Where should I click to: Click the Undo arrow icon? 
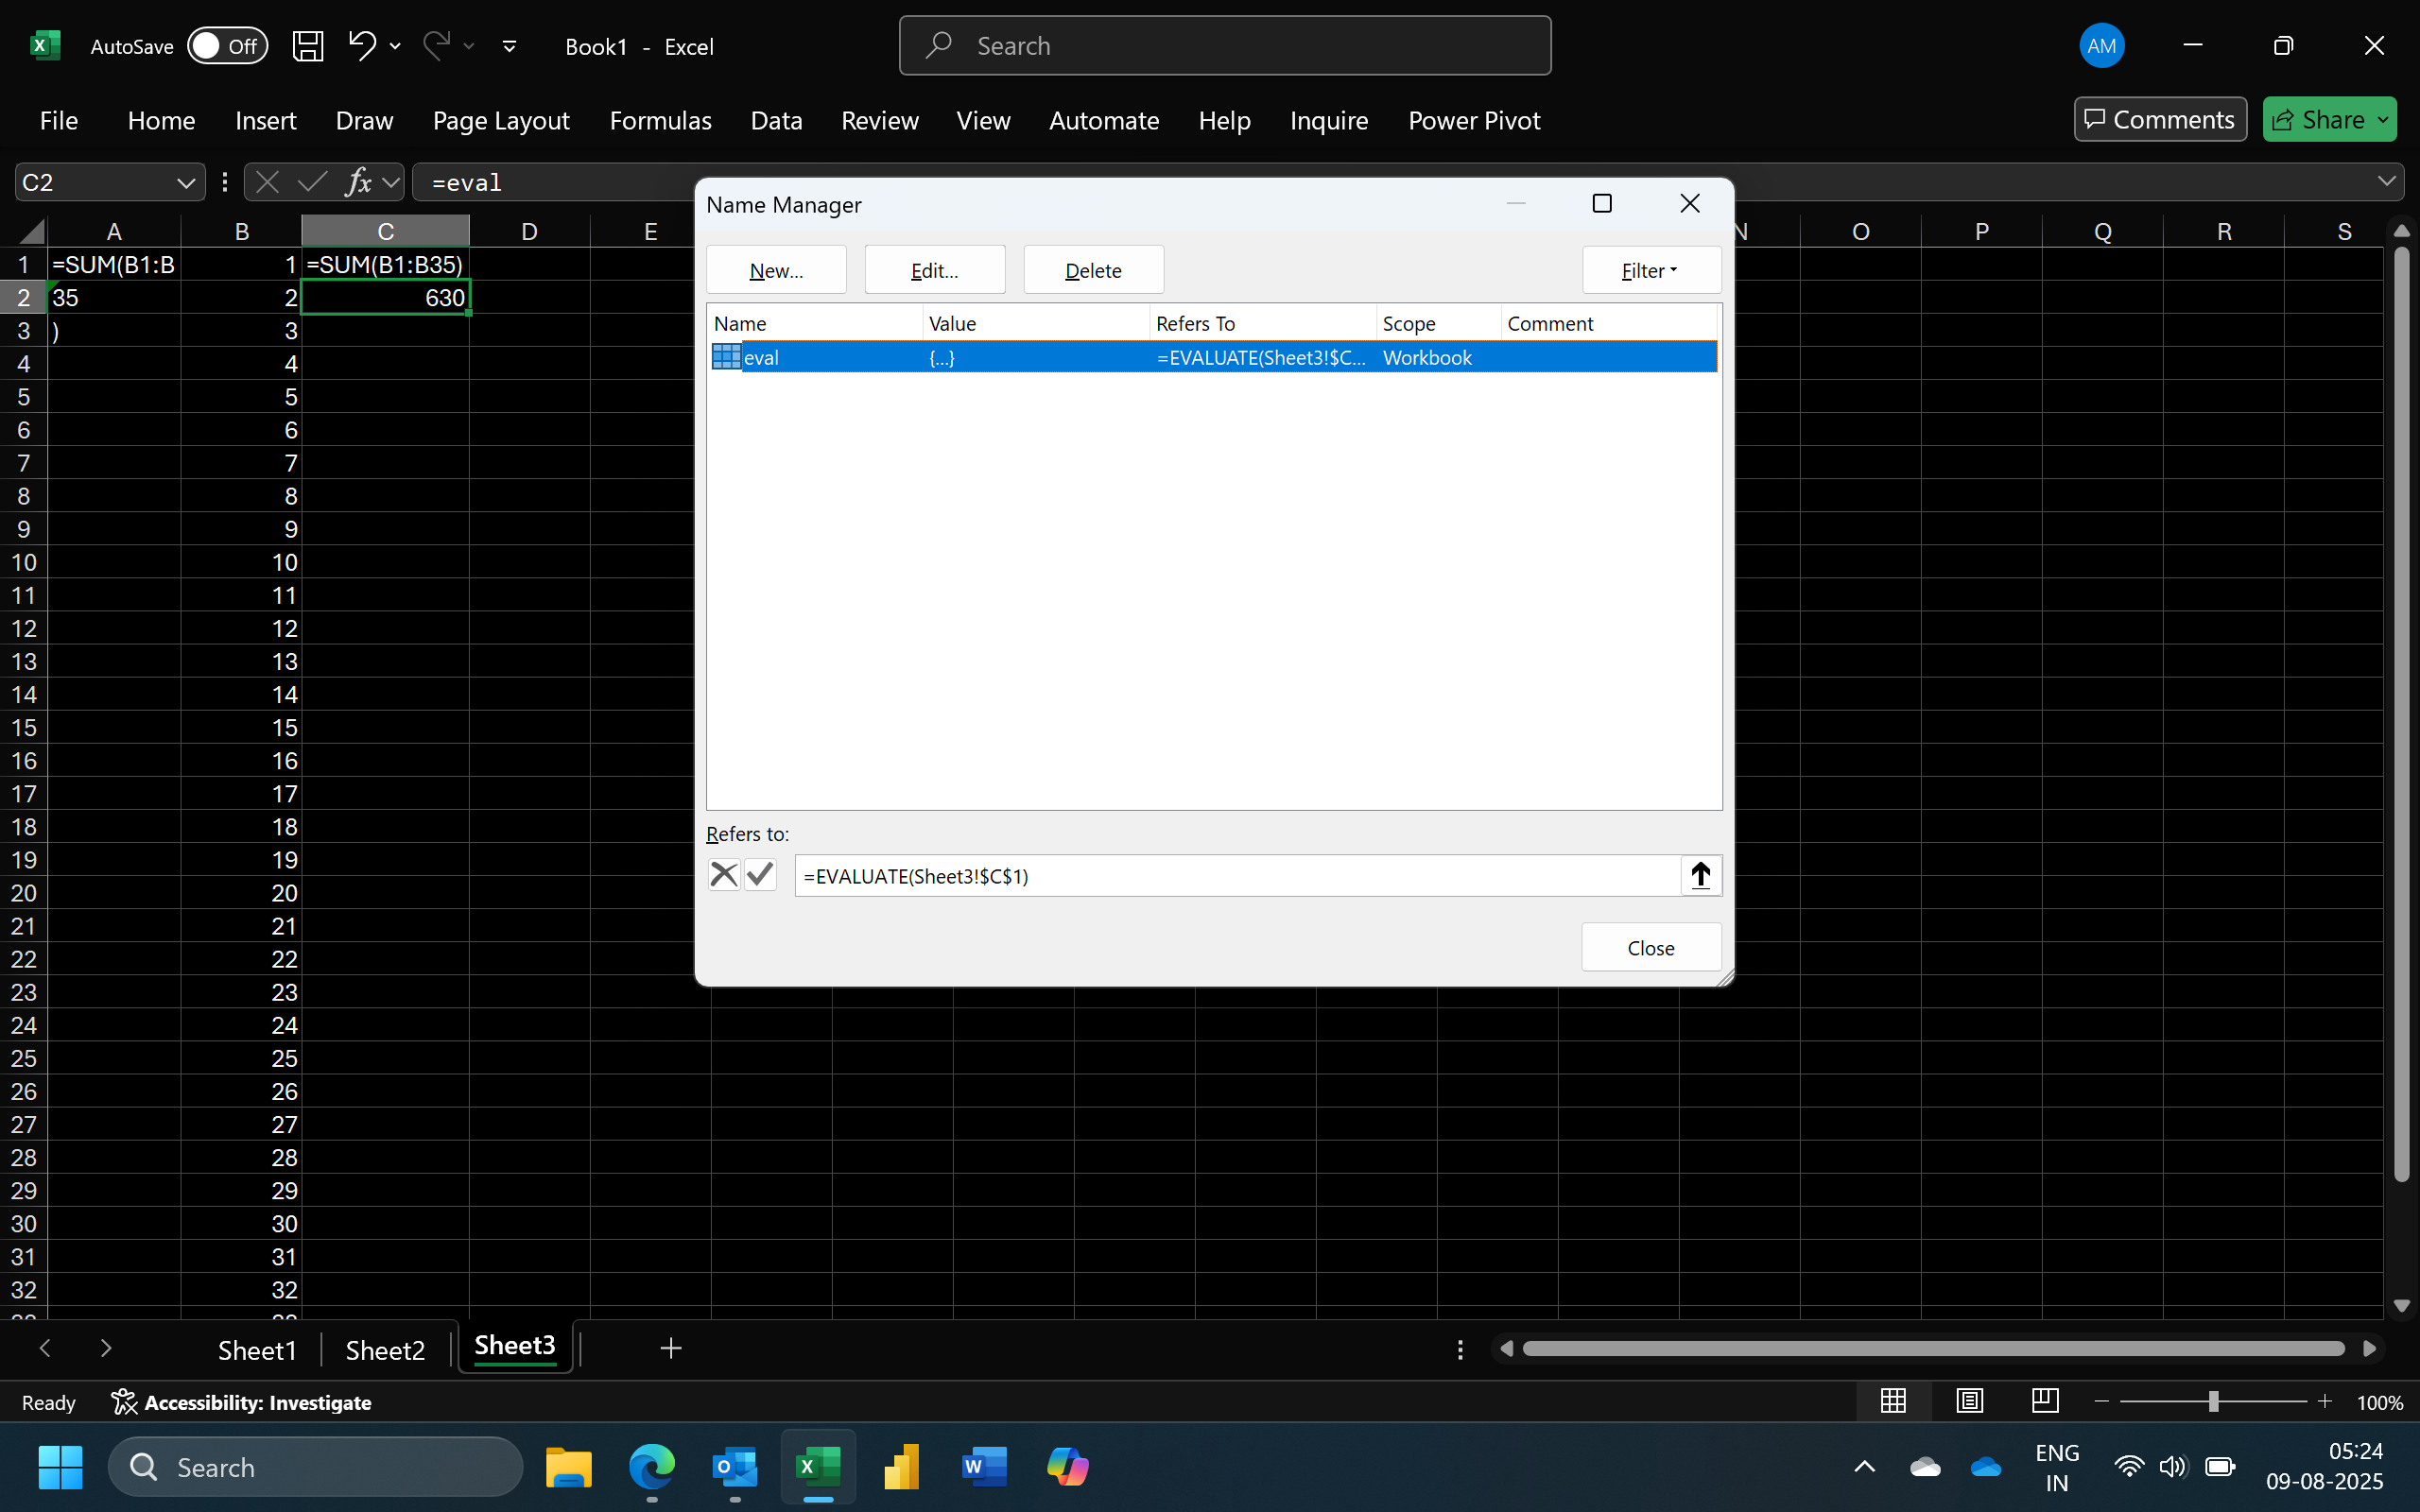[361, 45]
